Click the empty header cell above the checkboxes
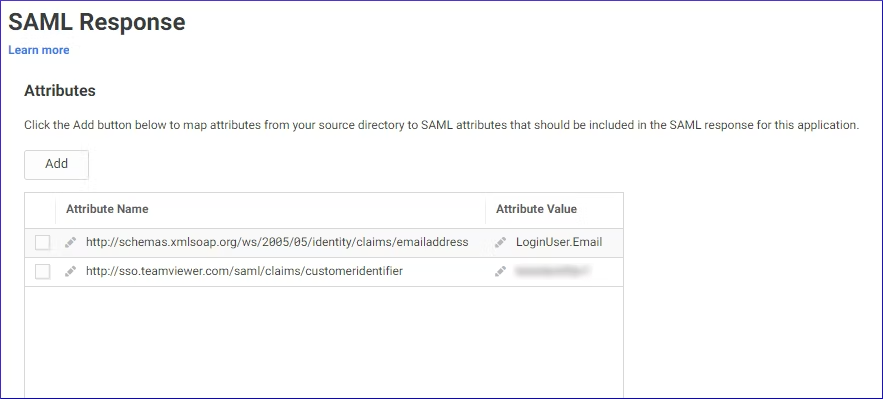The image size is (883, 399). tap(40, 210)
